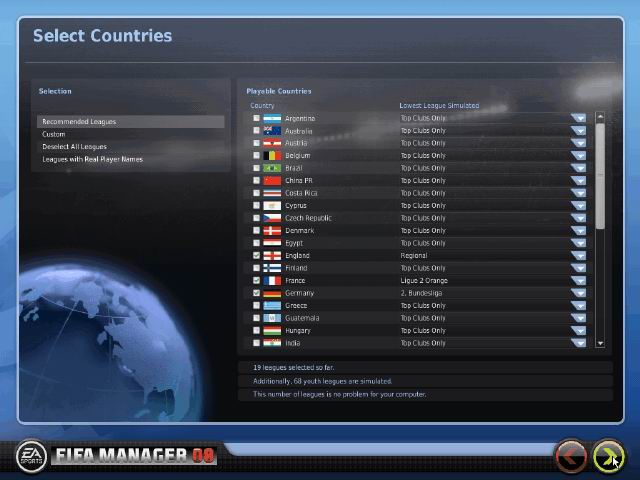640x480 pixels.
Task: Click the Austria flag icon
Action: (272, 143)
